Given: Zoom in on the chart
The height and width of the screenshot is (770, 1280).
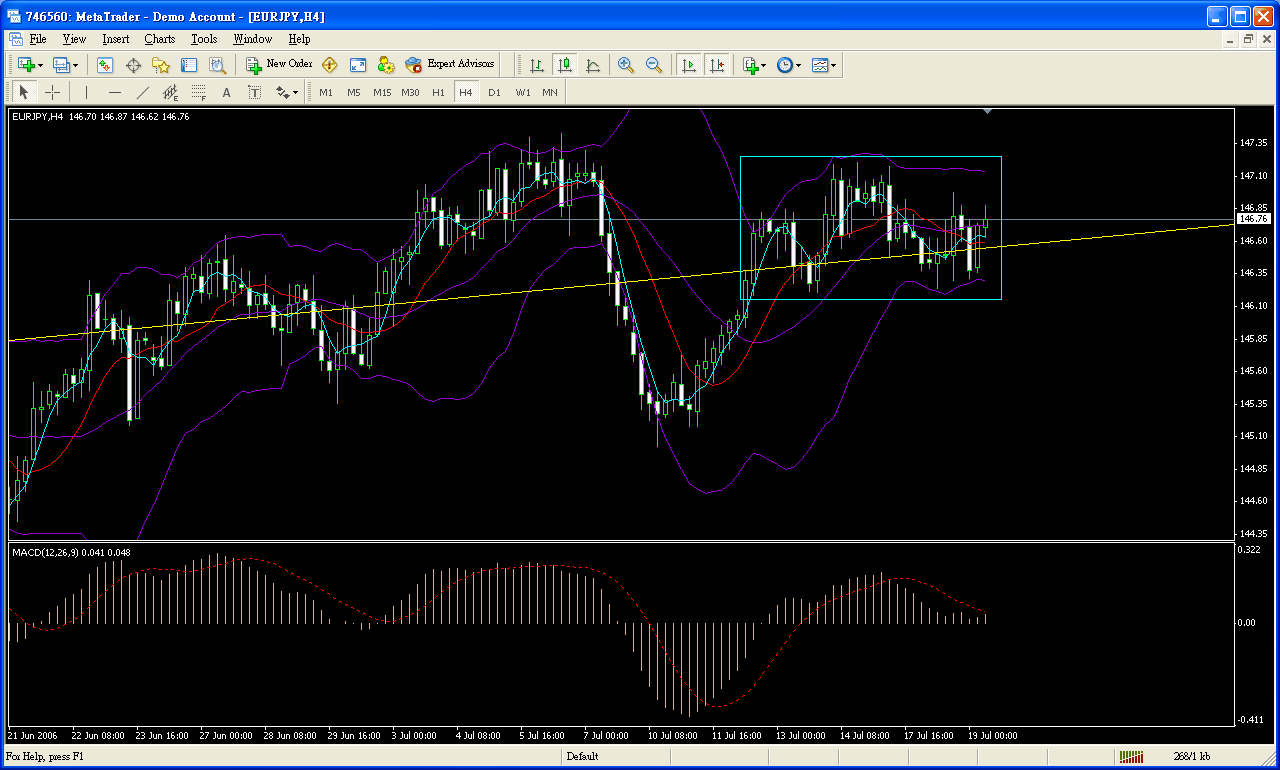Looking at the screenshot, I should (x=626, y=65).
